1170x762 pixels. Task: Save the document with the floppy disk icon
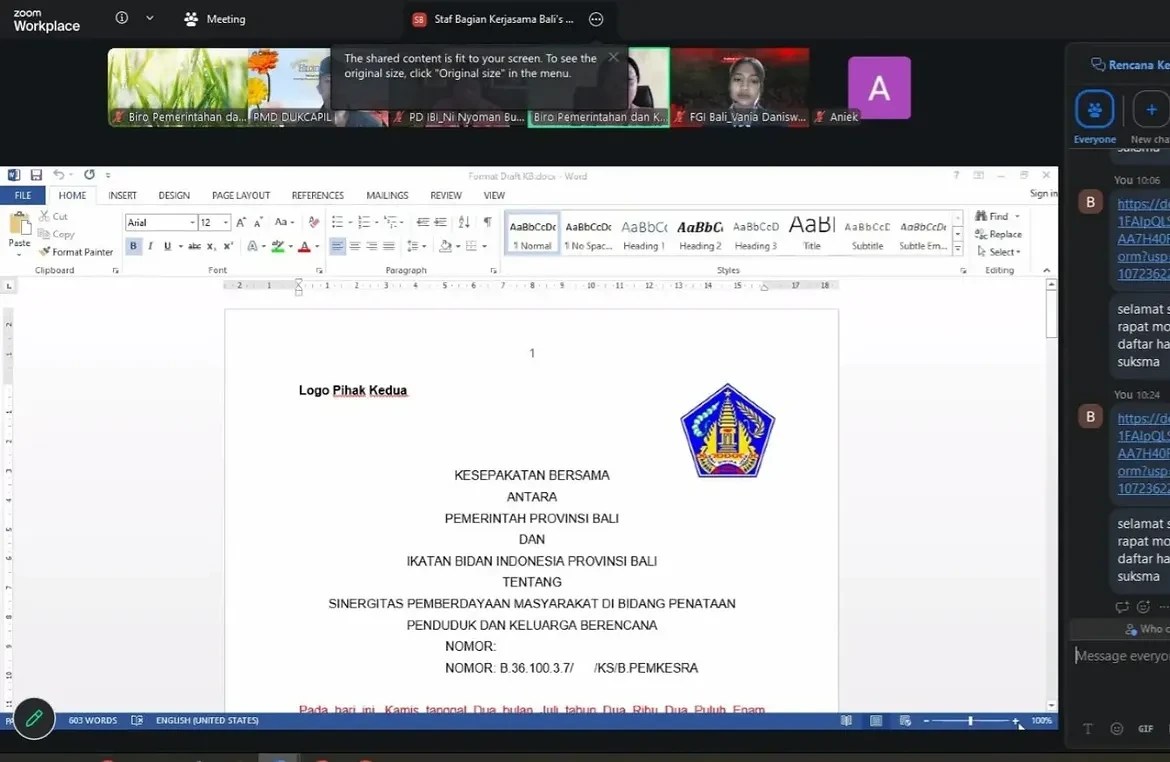[x=36, y=175]
